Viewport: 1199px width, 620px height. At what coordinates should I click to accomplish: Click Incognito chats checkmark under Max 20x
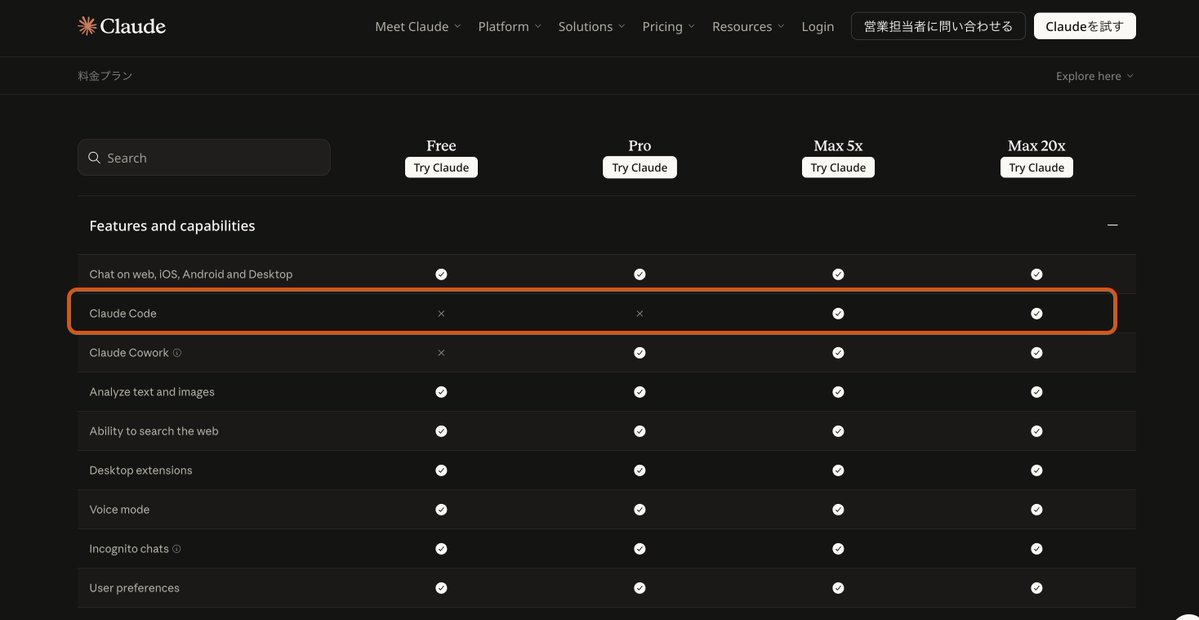click(x=1036, y=549)
